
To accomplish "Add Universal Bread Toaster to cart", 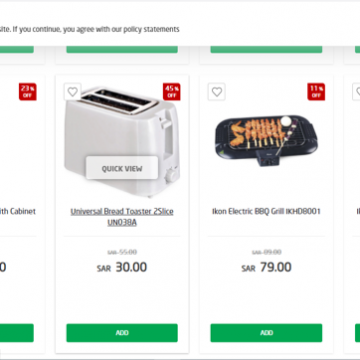I will [x=122, y=333].
